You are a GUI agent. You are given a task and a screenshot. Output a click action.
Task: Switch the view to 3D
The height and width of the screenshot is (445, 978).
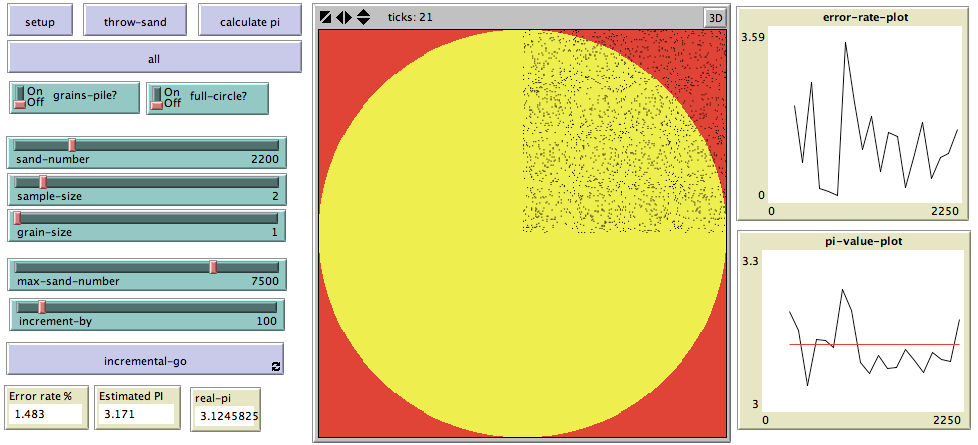coord(714,17)
